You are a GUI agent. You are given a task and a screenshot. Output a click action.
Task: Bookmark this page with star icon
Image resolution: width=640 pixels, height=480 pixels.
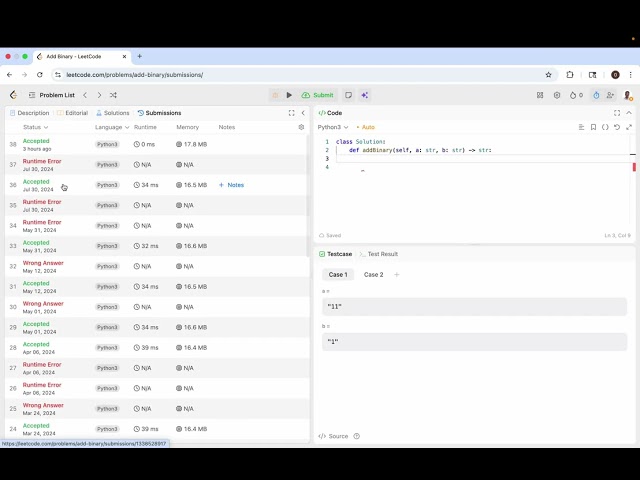(549, 75)
